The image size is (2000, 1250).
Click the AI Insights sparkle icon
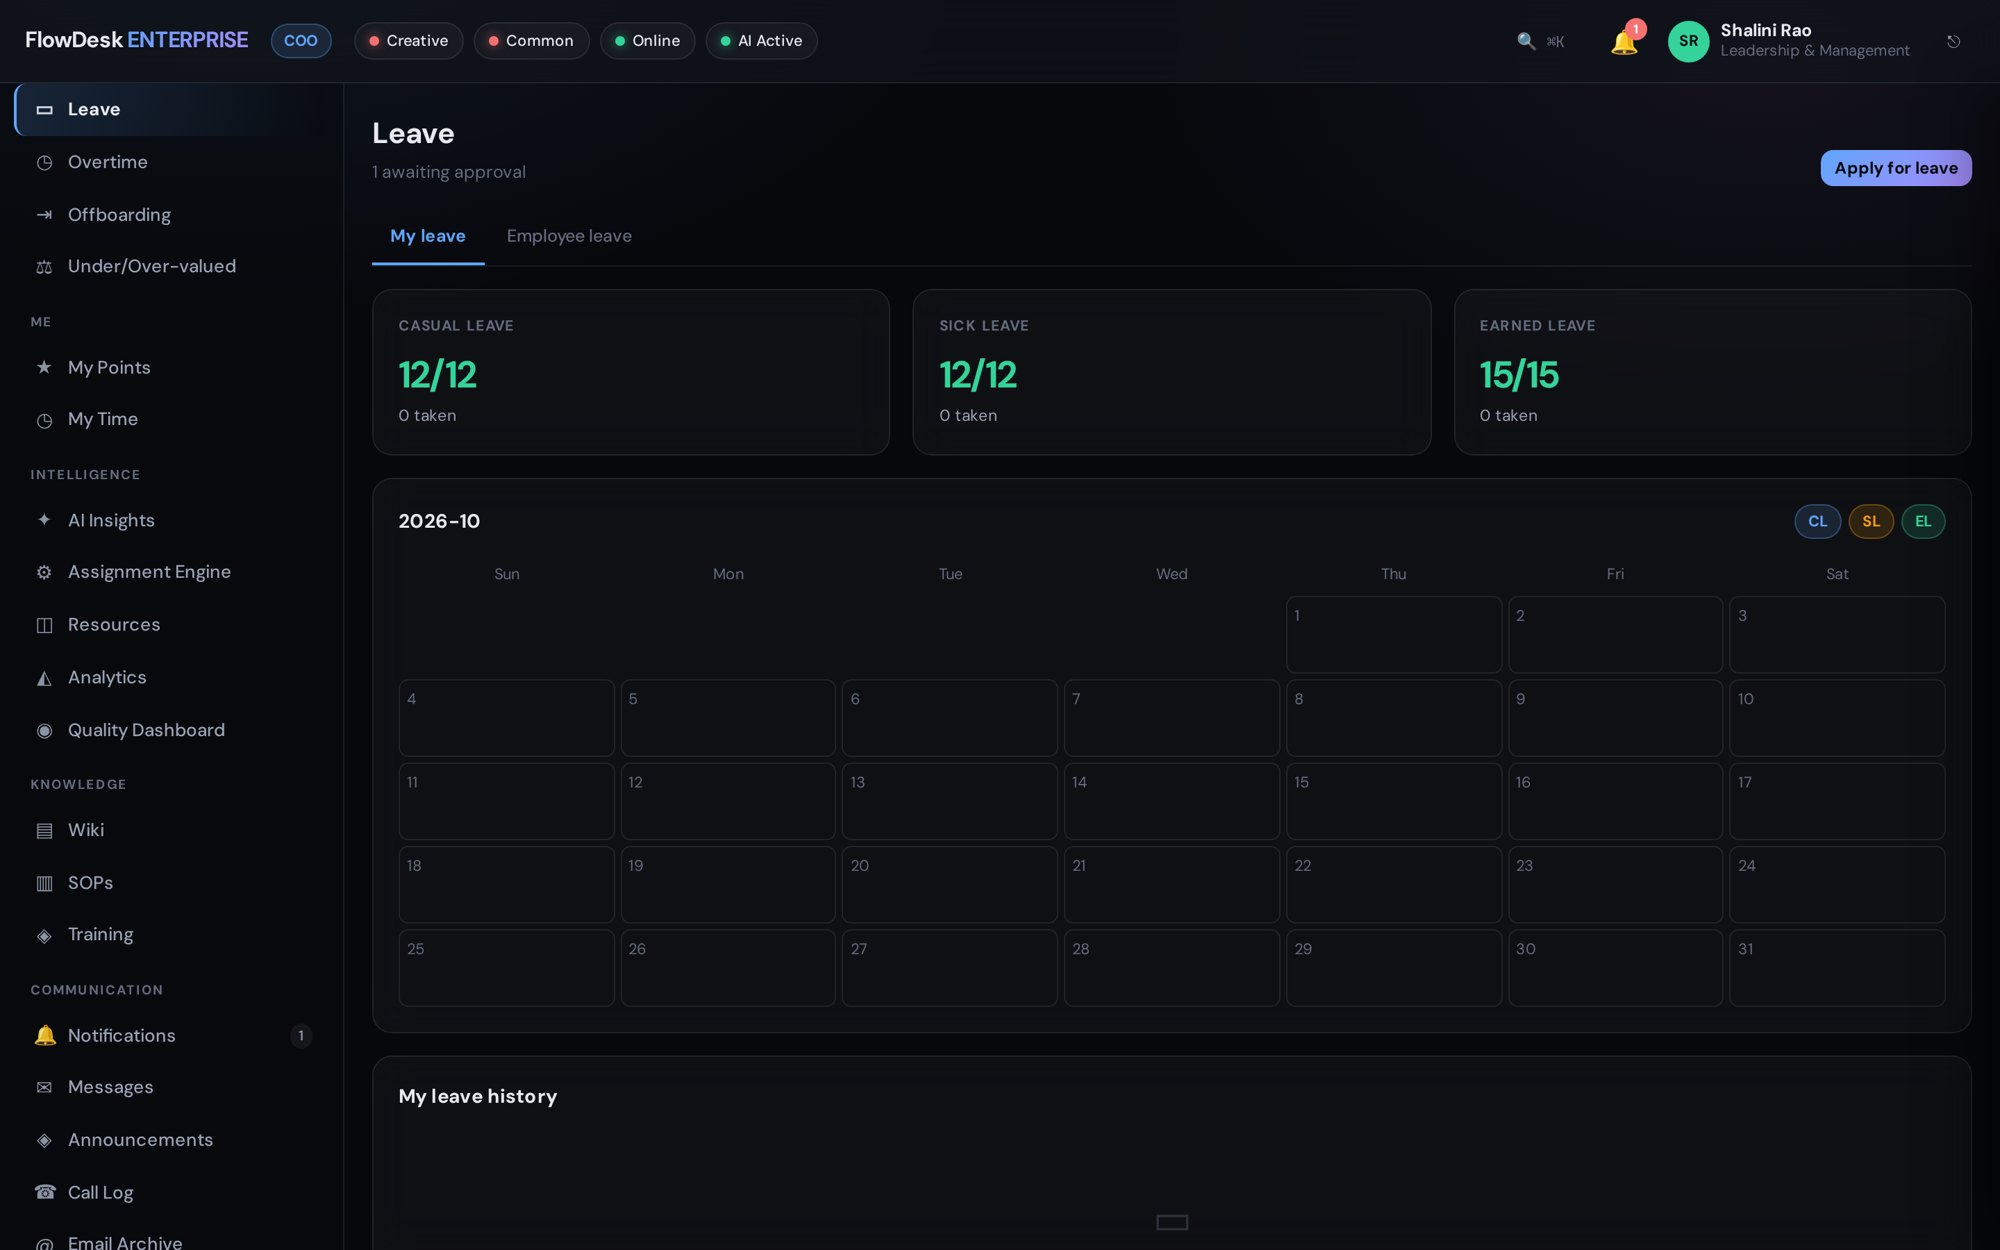[x=44, y=520]
